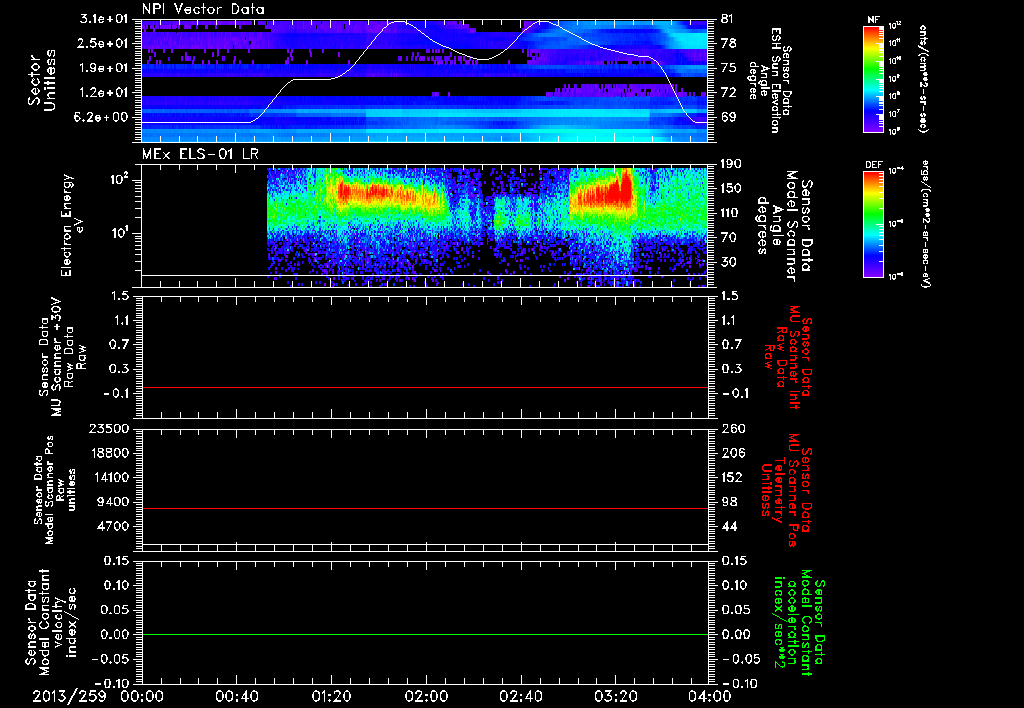Screen dimensions: 1024x708
Task: Click the "72" Sun elevation tick value
Action: 728,93
